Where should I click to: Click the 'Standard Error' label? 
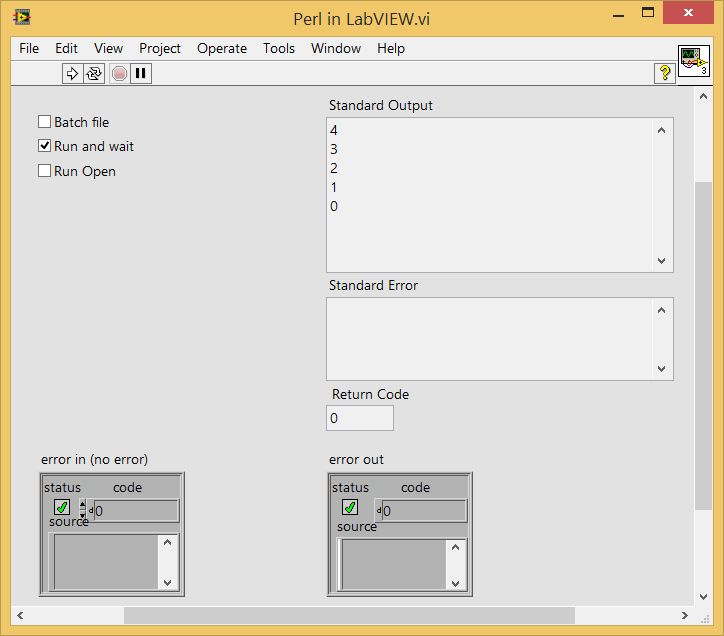373,285
